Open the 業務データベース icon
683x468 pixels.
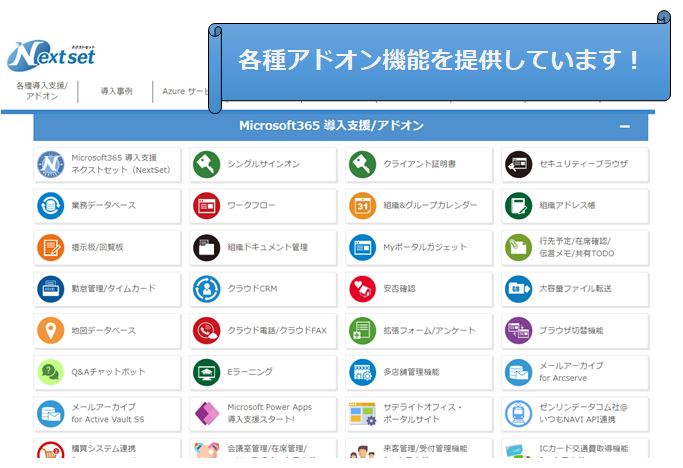pyautogui.click(x=51, y=206)
